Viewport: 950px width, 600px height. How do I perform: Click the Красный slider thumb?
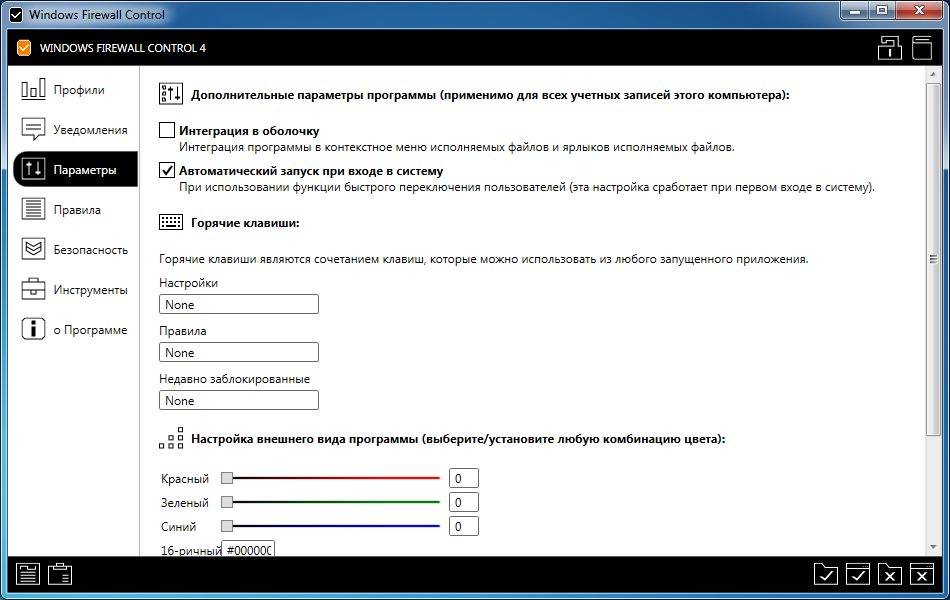pos(227,478)
